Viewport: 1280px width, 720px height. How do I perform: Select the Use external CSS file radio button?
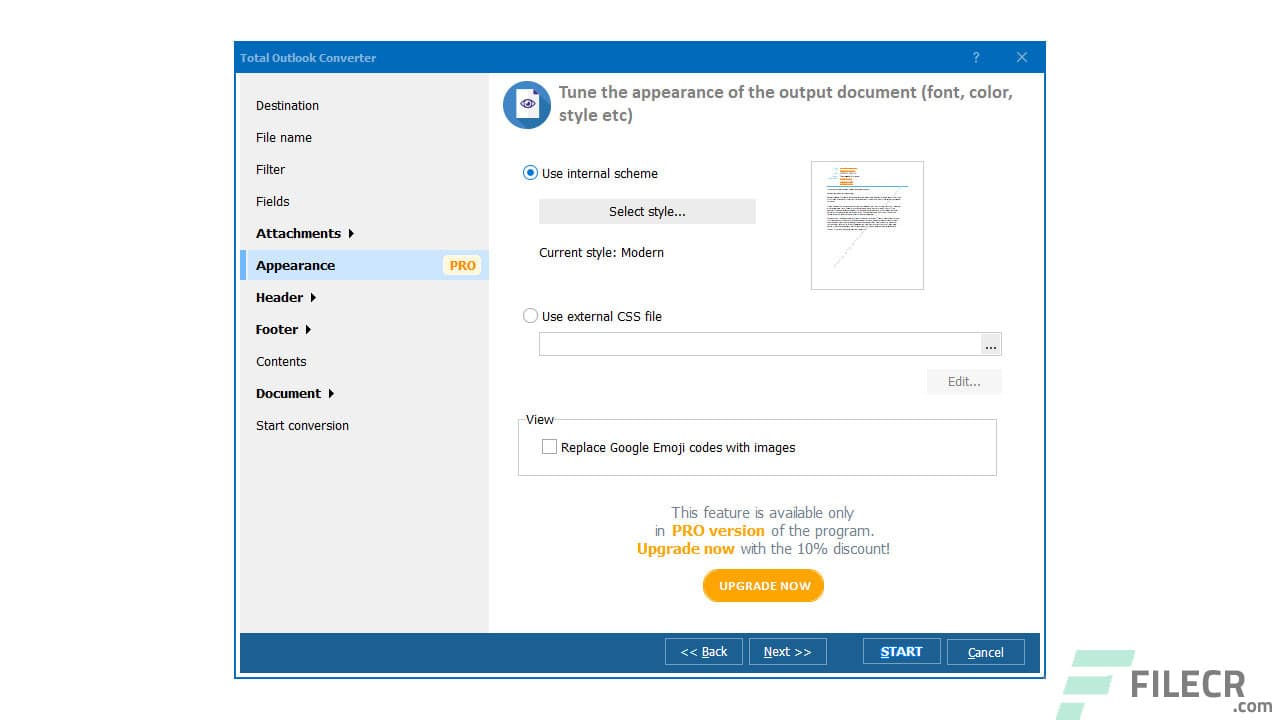(x=530, y=315)
